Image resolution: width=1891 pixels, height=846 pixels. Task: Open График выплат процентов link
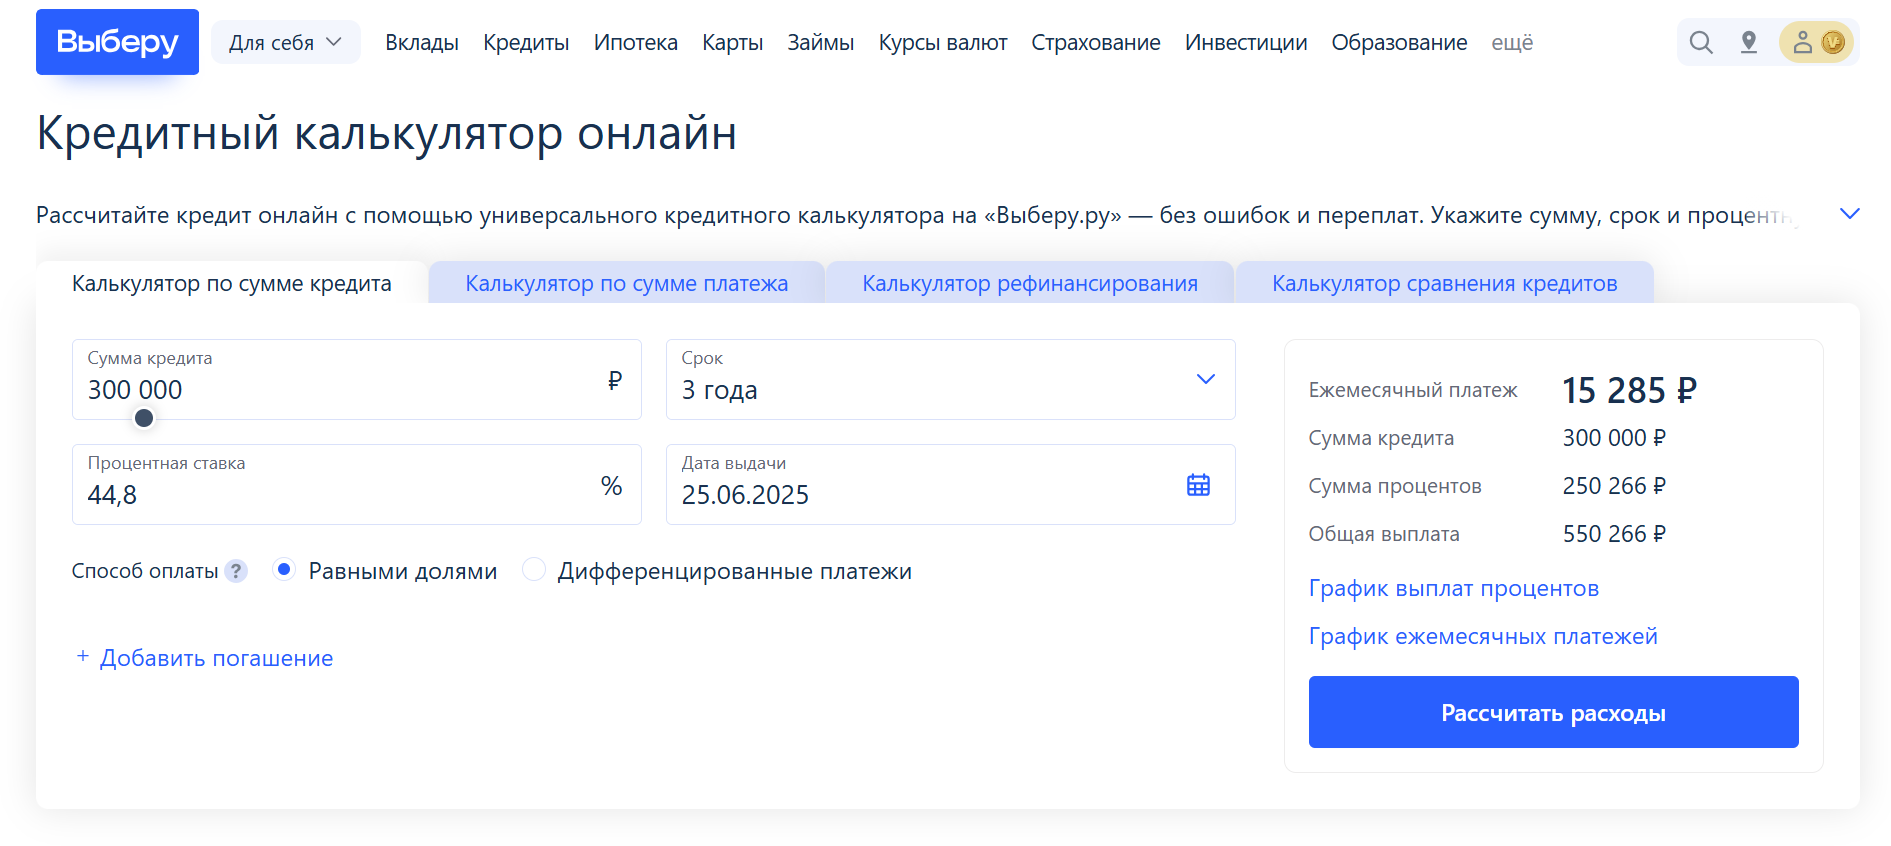tap(1453, 589)
